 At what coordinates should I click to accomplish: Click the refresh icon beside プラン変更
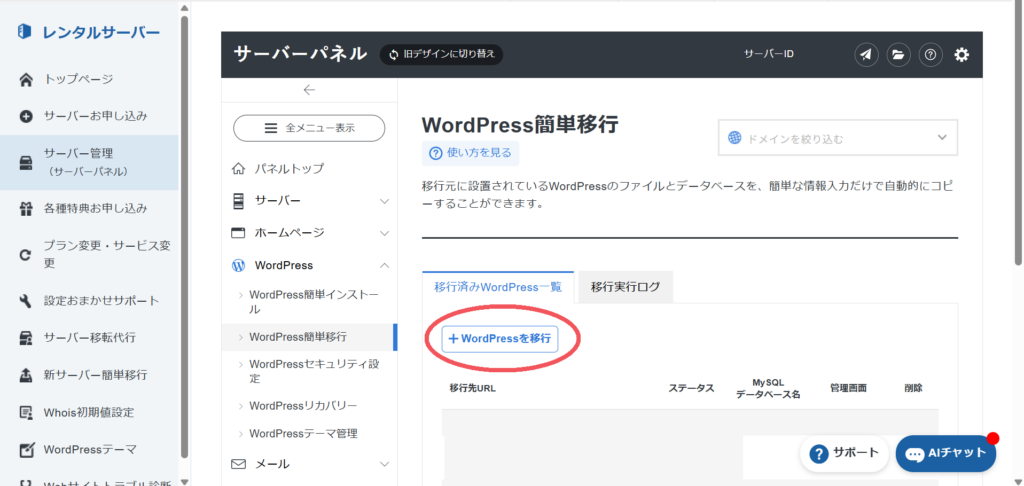tap(25, 255)
